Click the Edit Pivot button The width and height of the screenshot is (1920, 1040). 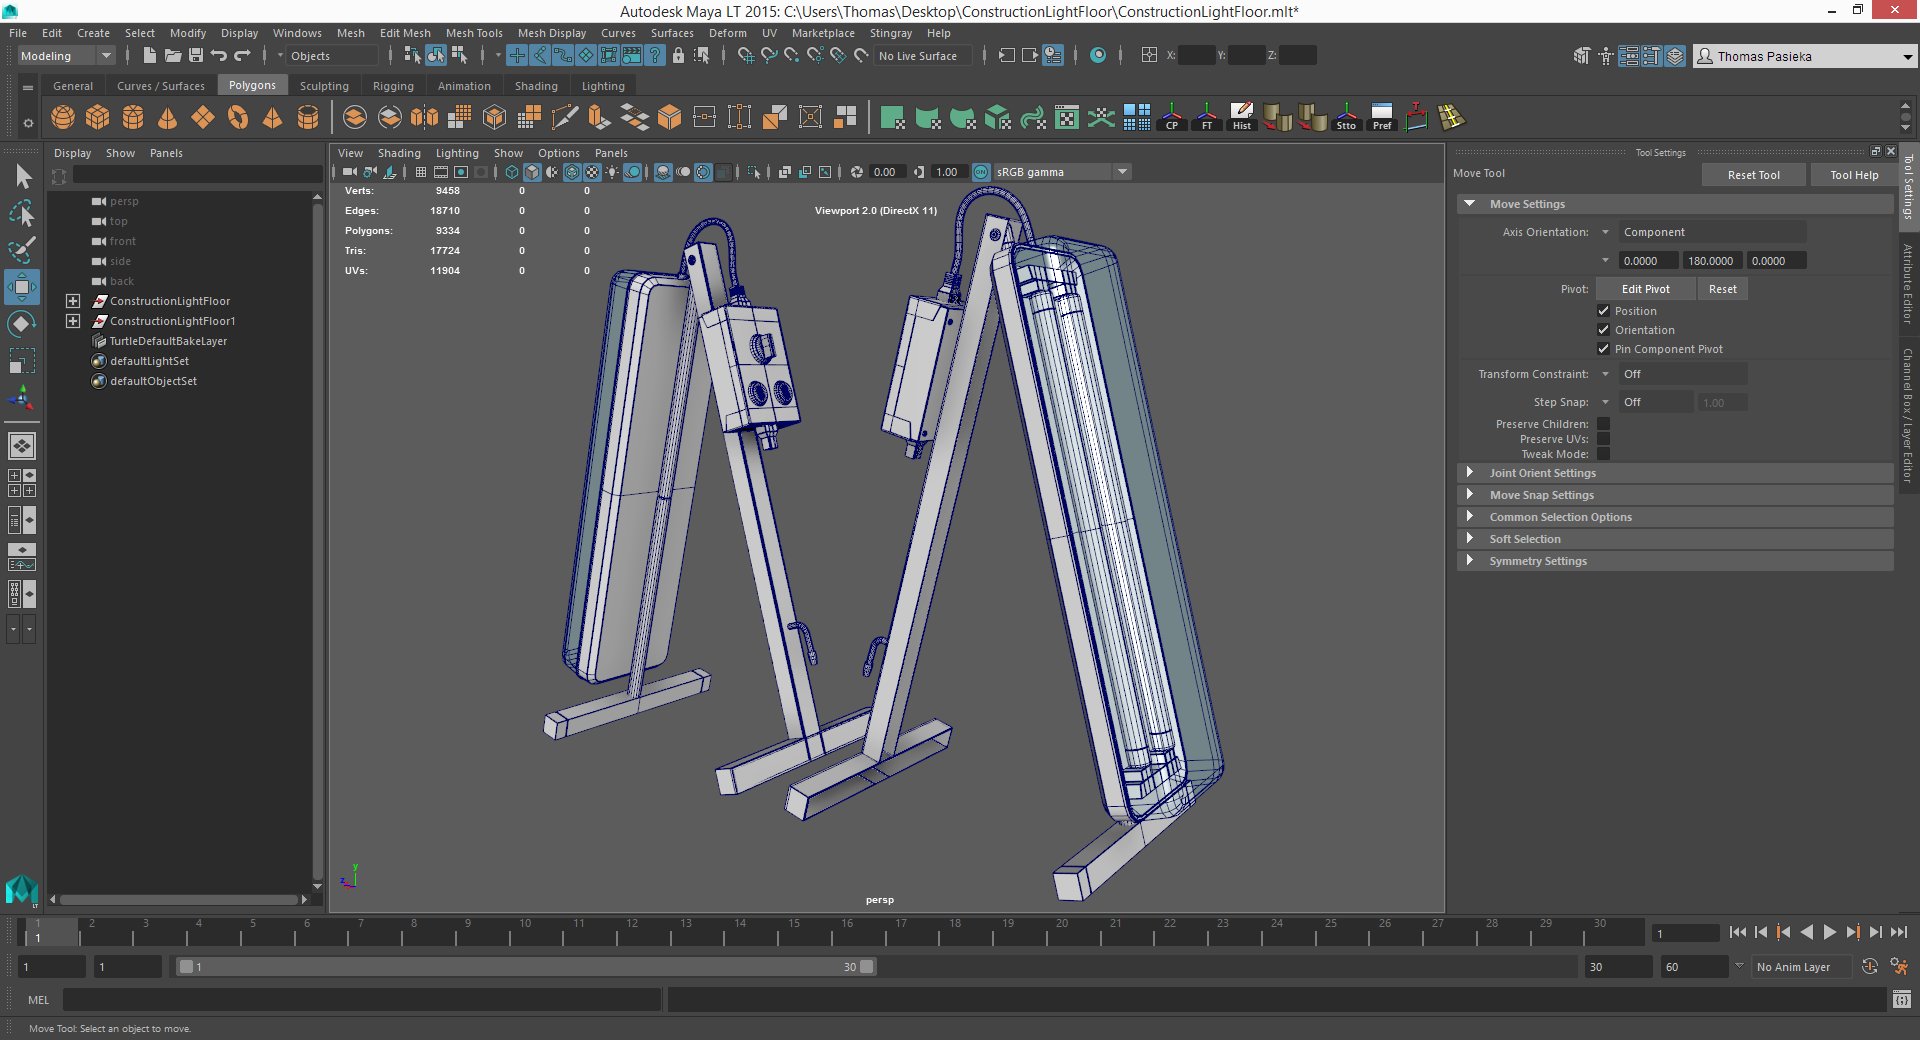coord(1645,289)
